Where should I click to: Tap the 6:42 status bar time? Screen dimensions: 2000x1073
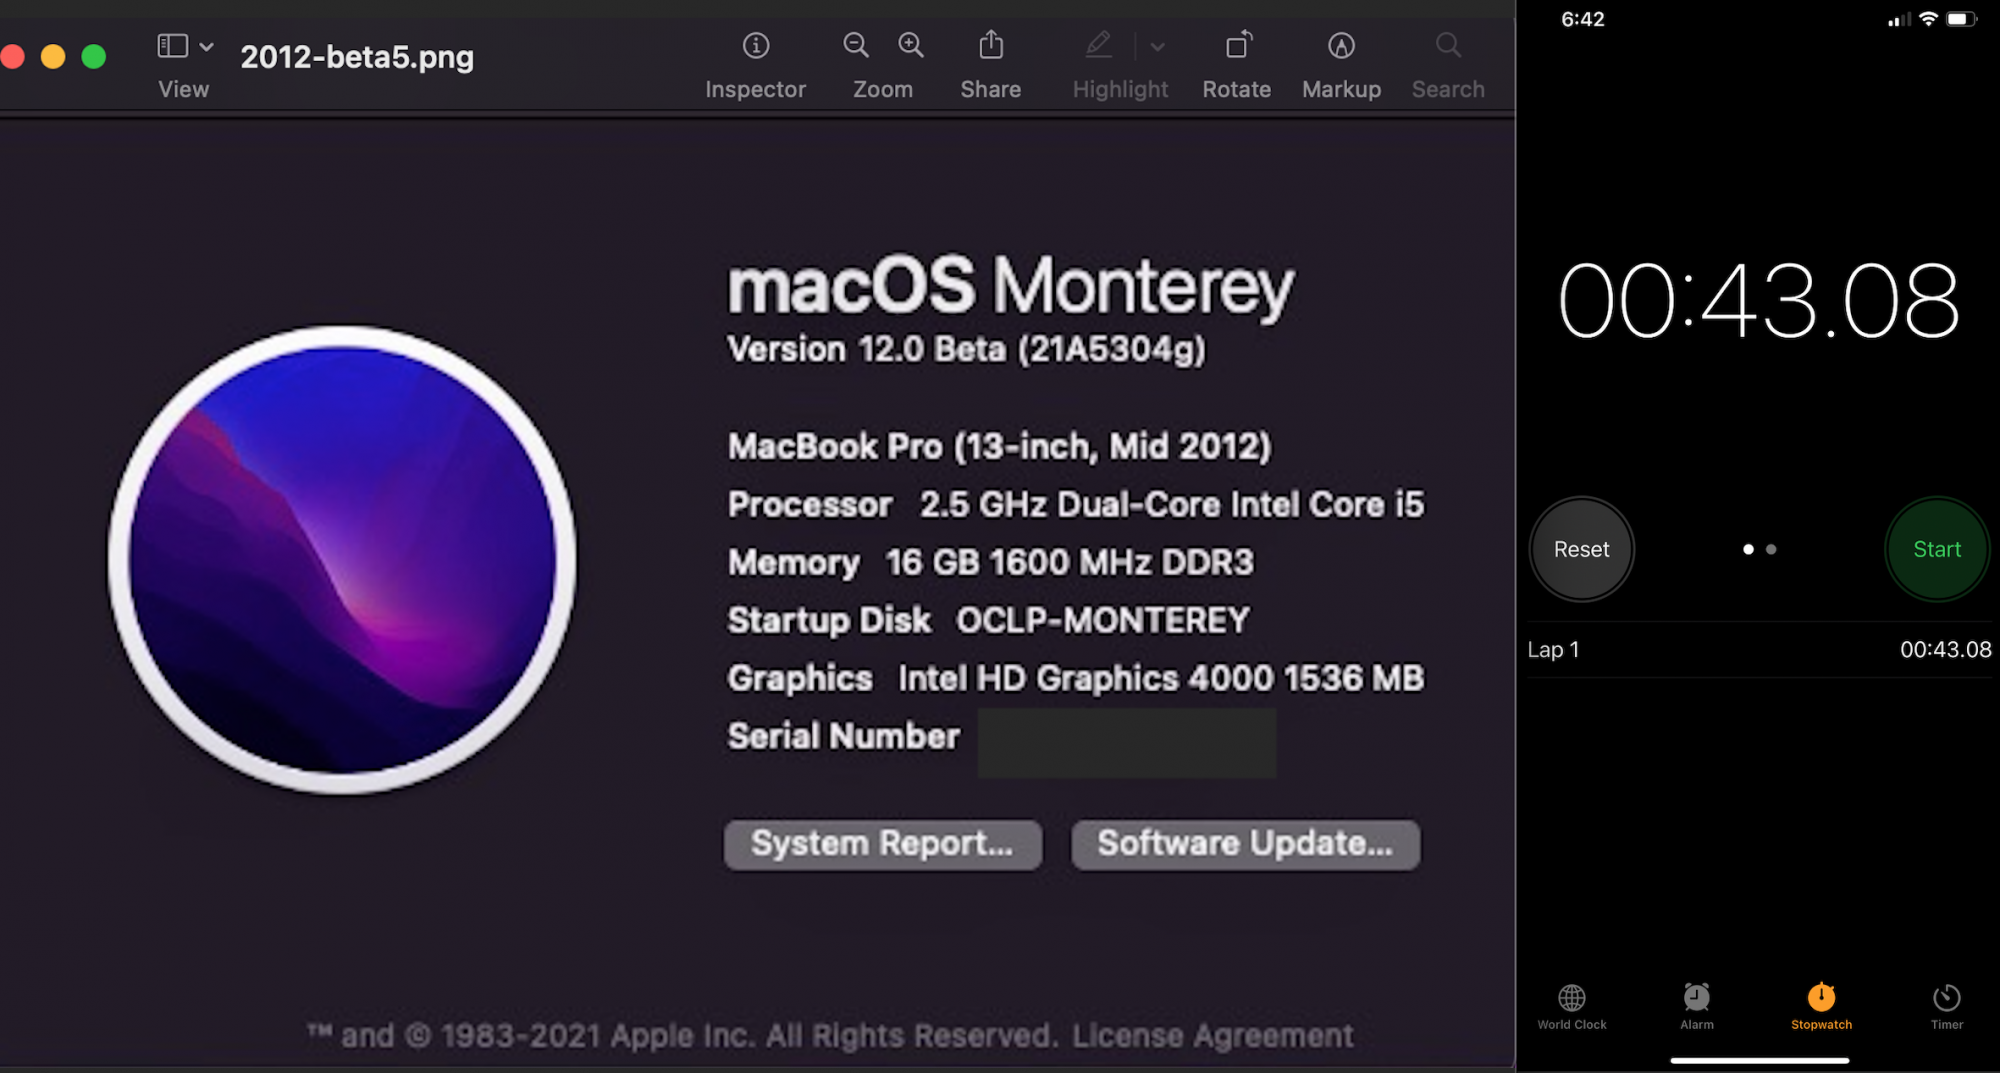click(x=1583, y=19)
